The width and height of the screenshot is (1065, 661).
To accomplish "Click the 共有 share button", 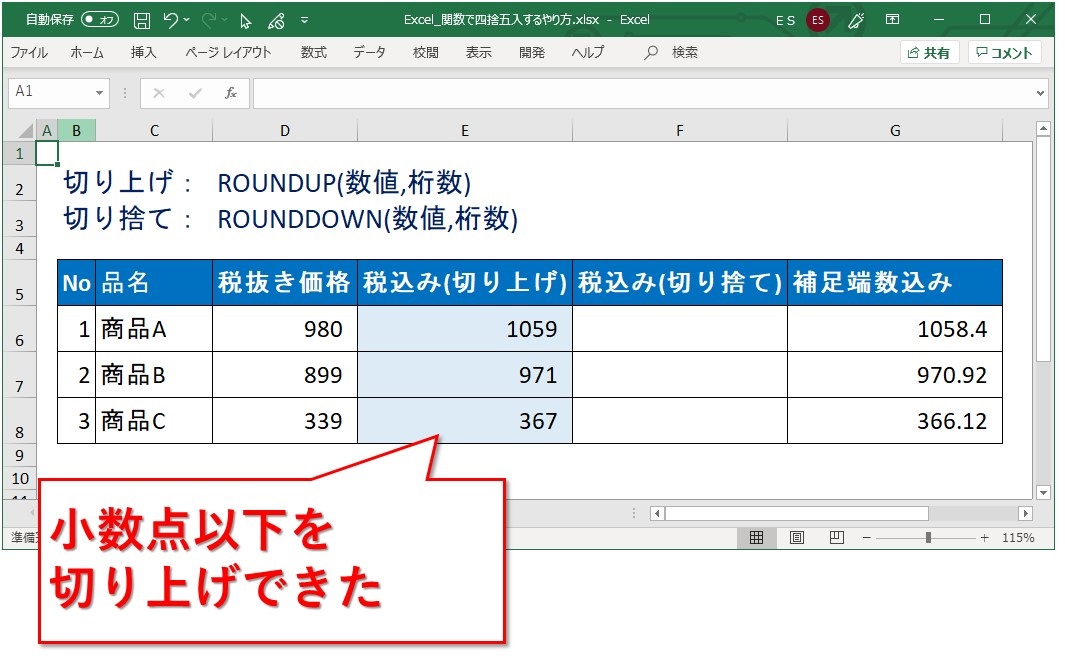I will tap(929, 53).
